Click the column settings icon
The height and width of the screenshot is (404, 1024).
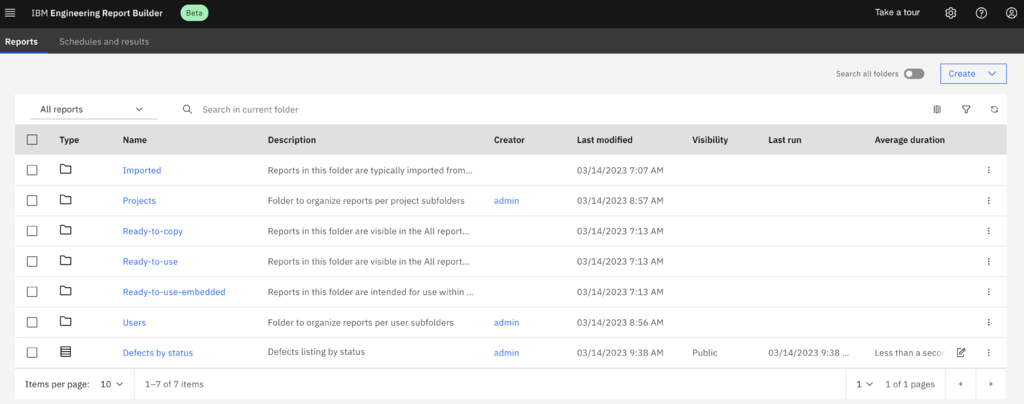click(x=937, y=110)
